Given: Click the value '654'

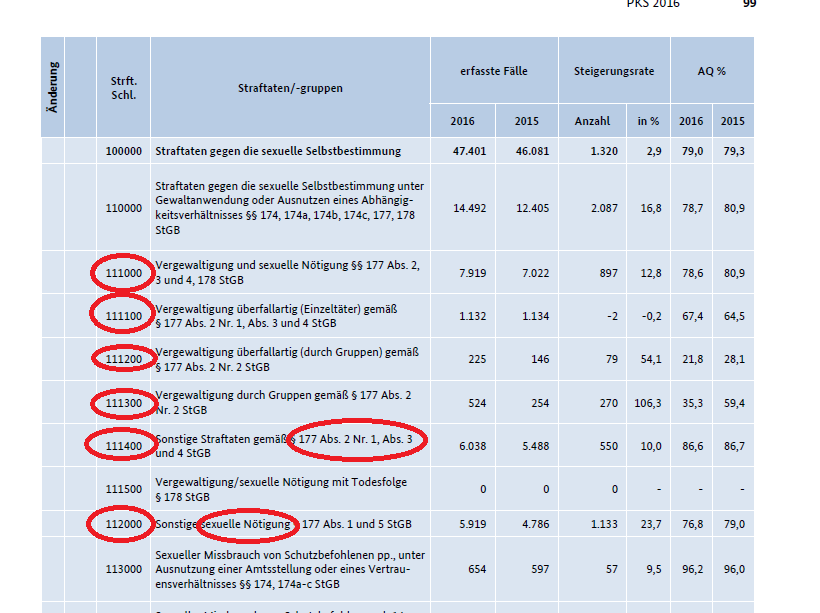Looking at the screenshot, I should click(x=477, y=569).
